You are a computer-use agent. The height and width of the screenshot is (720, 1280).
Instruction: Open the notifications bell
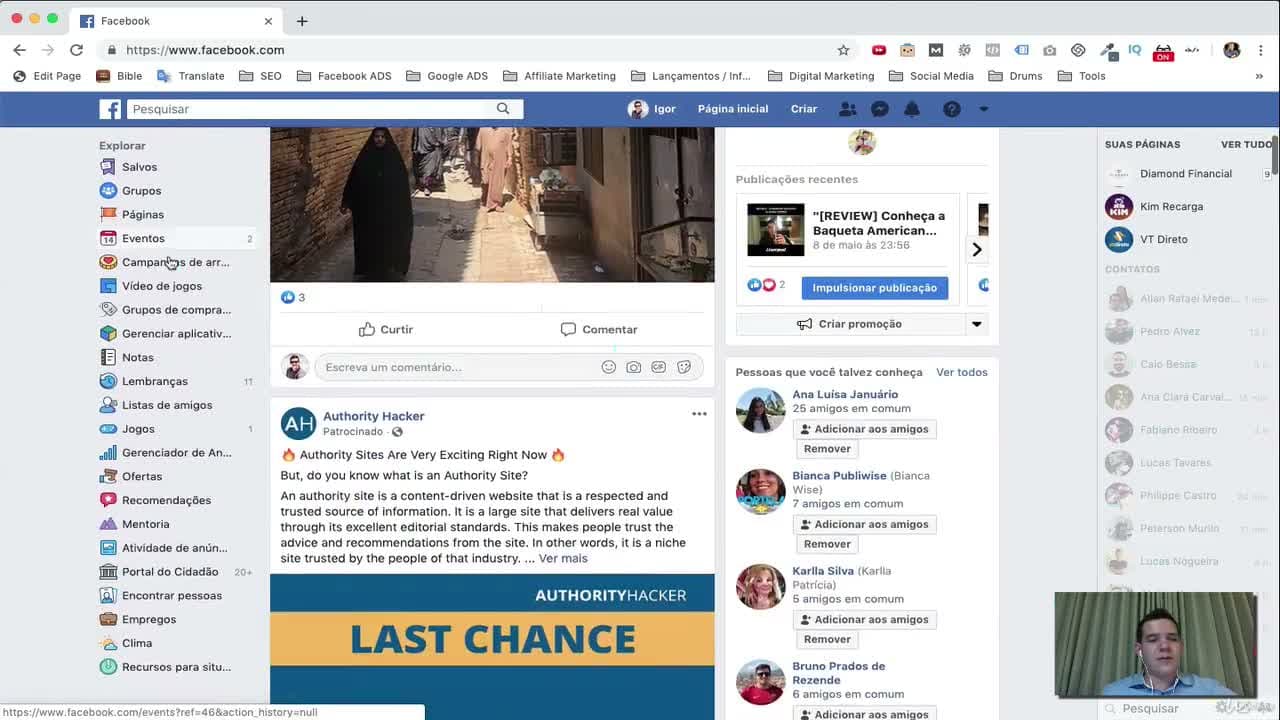912,109
